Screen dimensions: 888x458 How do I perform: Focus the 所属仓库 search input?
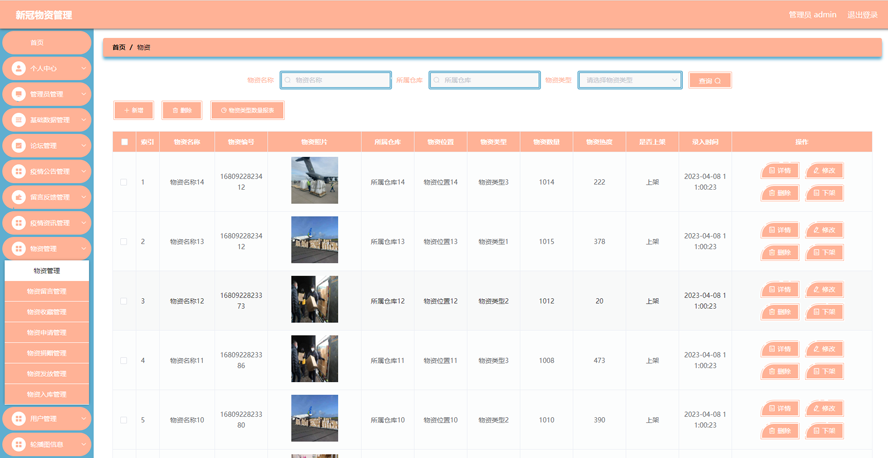point(484,80)
